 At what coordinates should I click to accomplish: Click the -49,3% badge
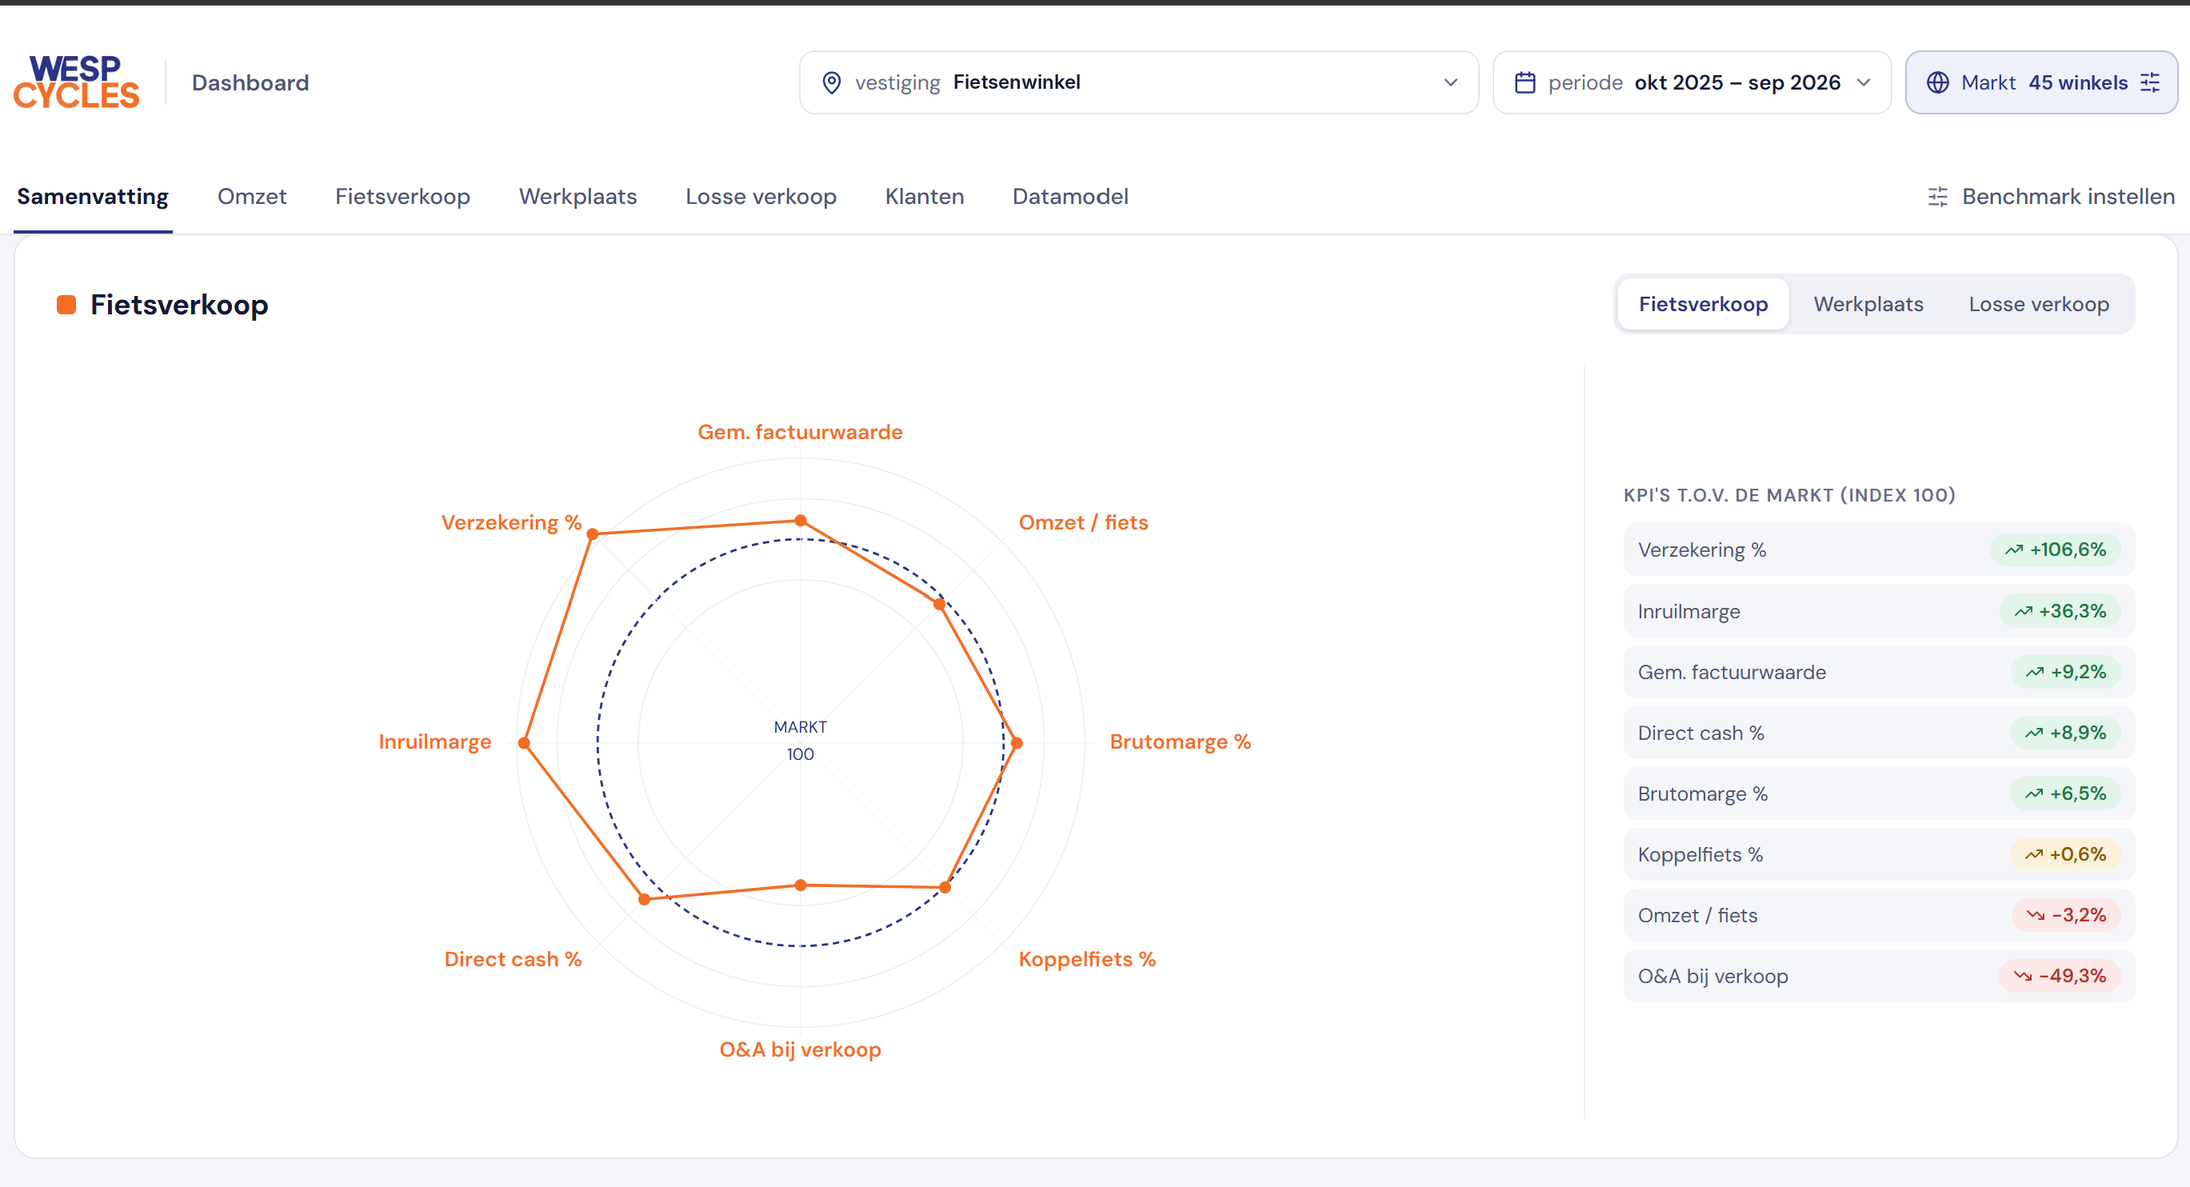coord(2060,977)
